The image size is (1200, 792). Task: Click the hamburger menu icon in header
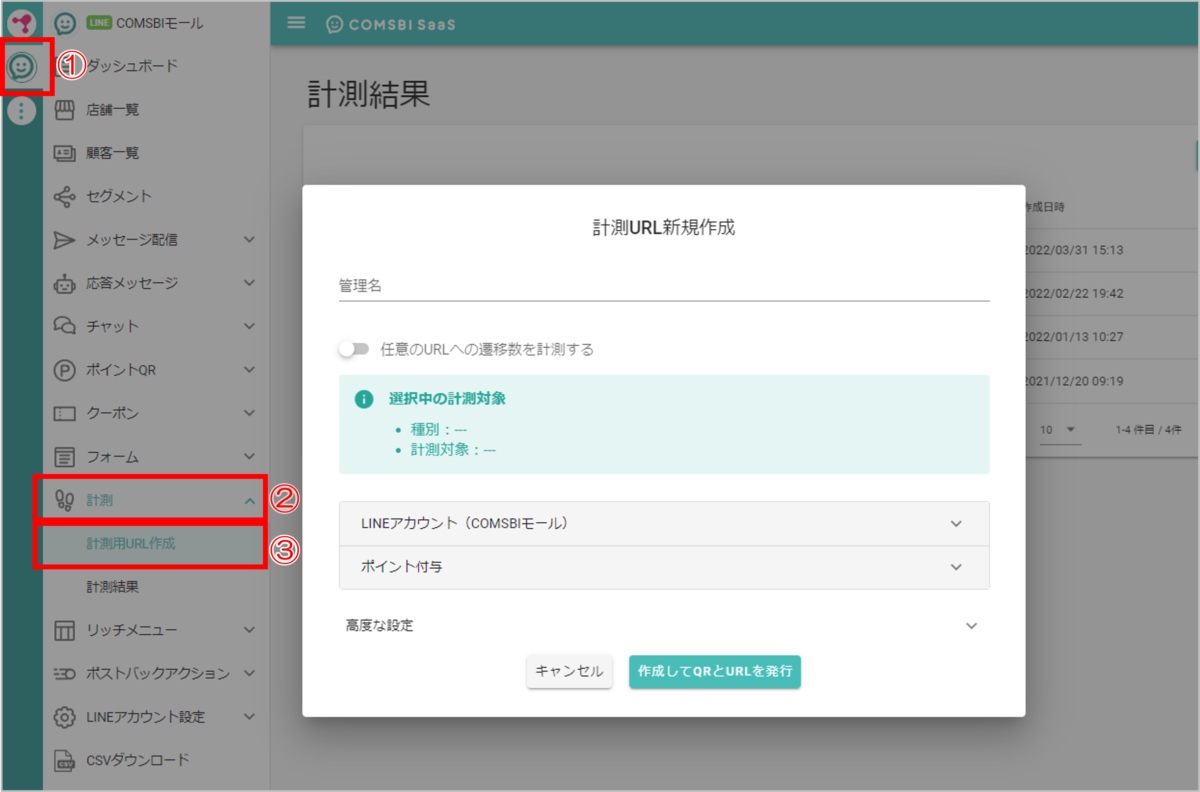[296, 23]
